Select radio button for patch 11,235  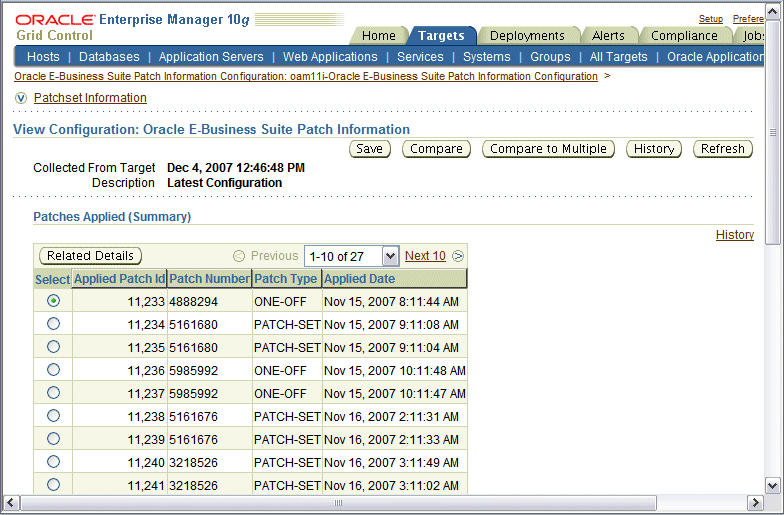click(x=53, y=346)
